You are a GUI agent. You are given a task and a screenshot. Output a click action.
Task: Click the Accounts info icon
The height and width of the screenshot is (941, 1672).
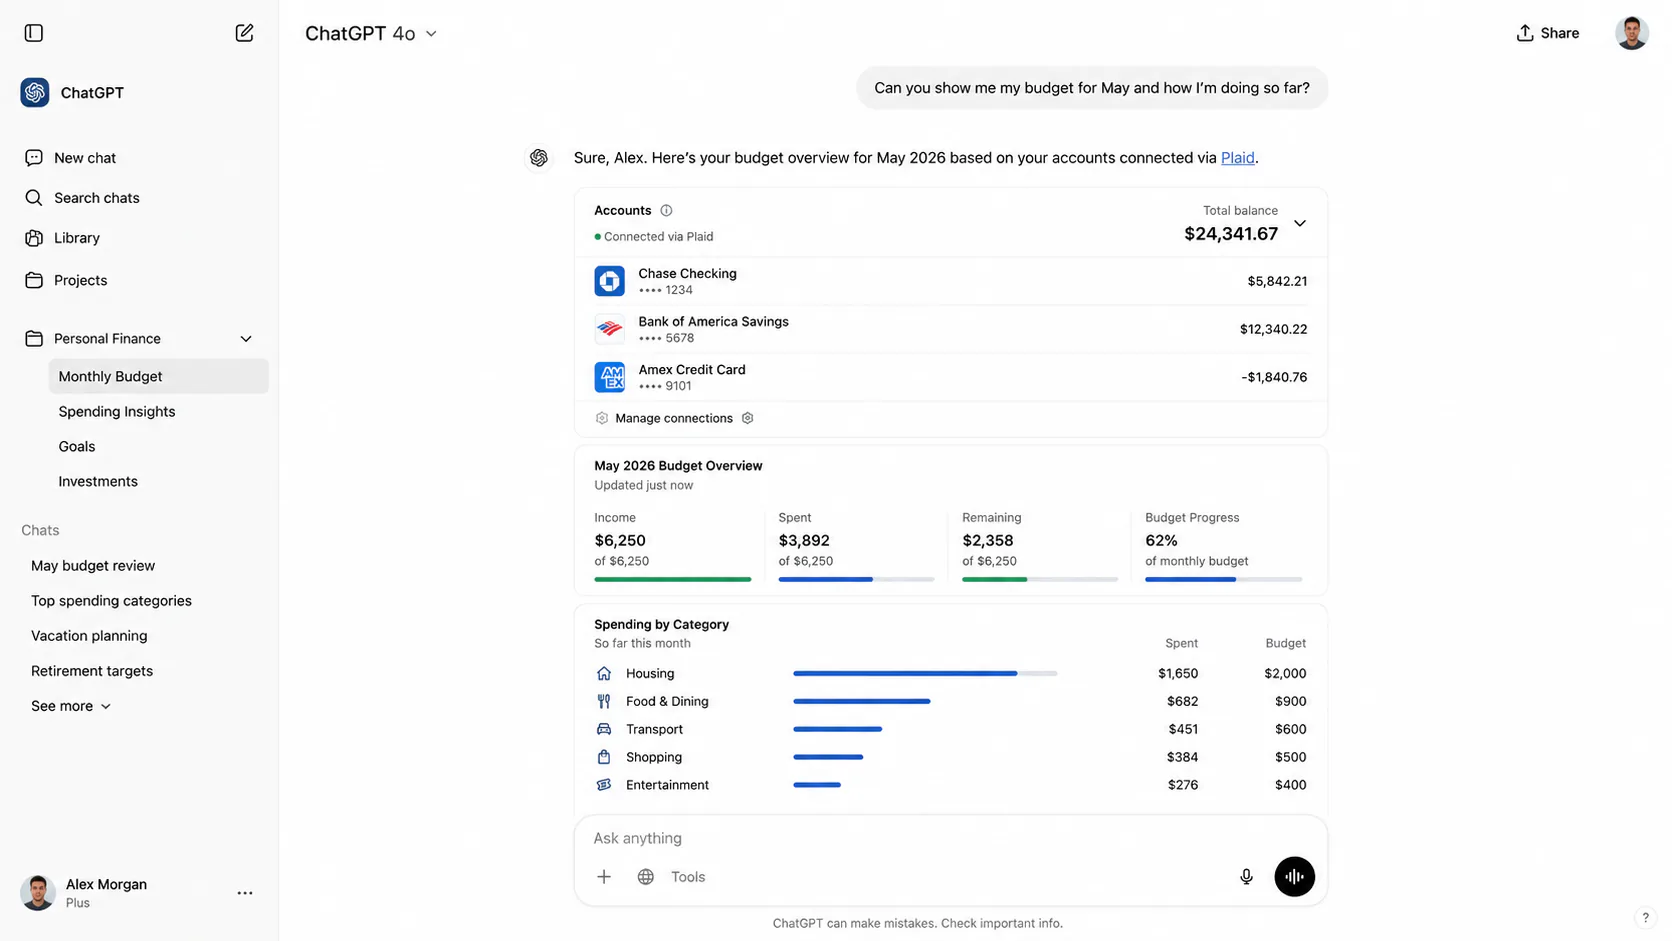tap(666, 211)
